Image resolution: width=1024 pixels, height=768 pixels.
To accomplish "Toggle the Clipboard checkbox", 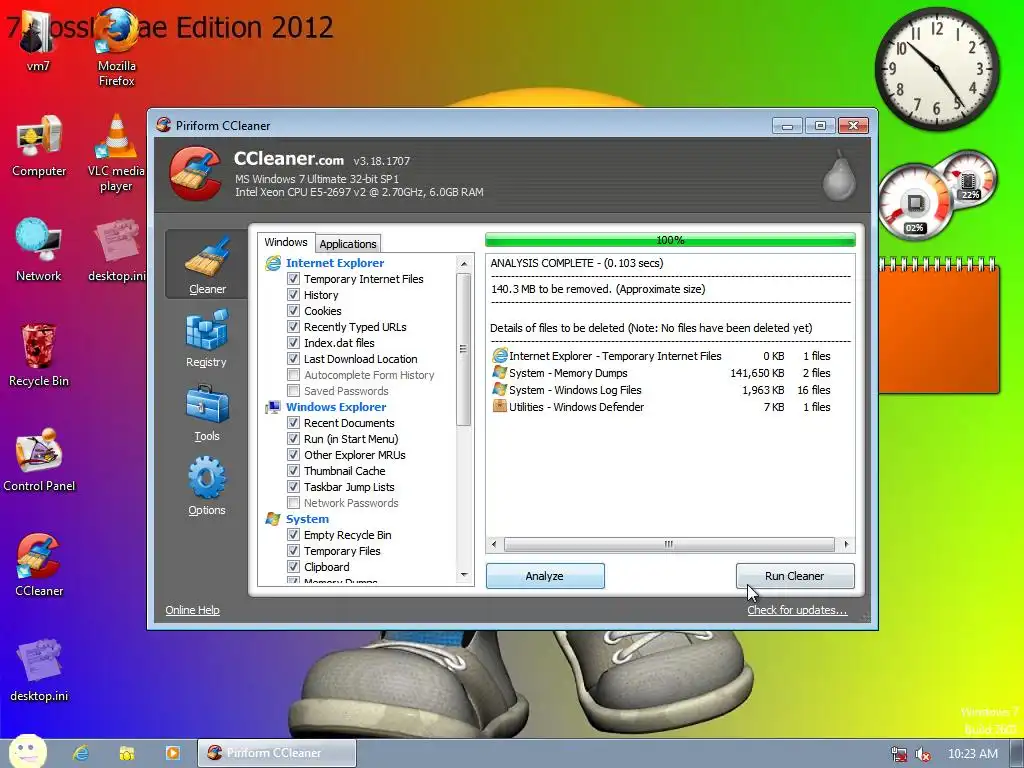I will coord(293,567).
